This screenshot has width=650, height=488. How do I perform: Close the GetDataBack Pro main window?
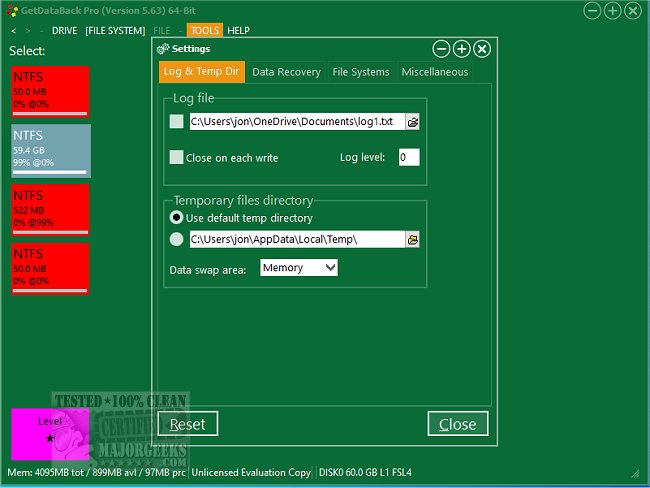coord(633,11)
